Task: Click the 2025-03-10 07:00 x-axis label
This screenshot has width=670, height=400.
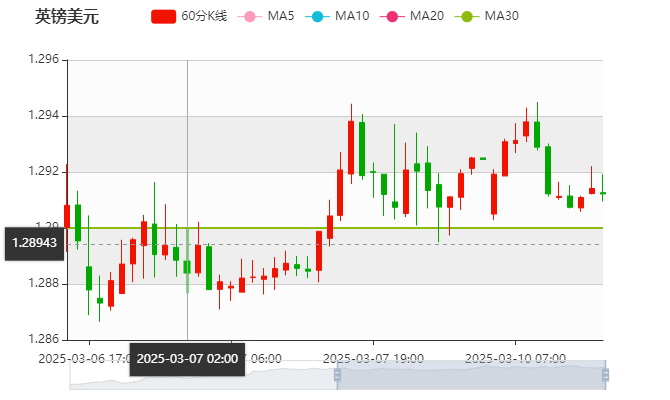Action: click(516, 358)
